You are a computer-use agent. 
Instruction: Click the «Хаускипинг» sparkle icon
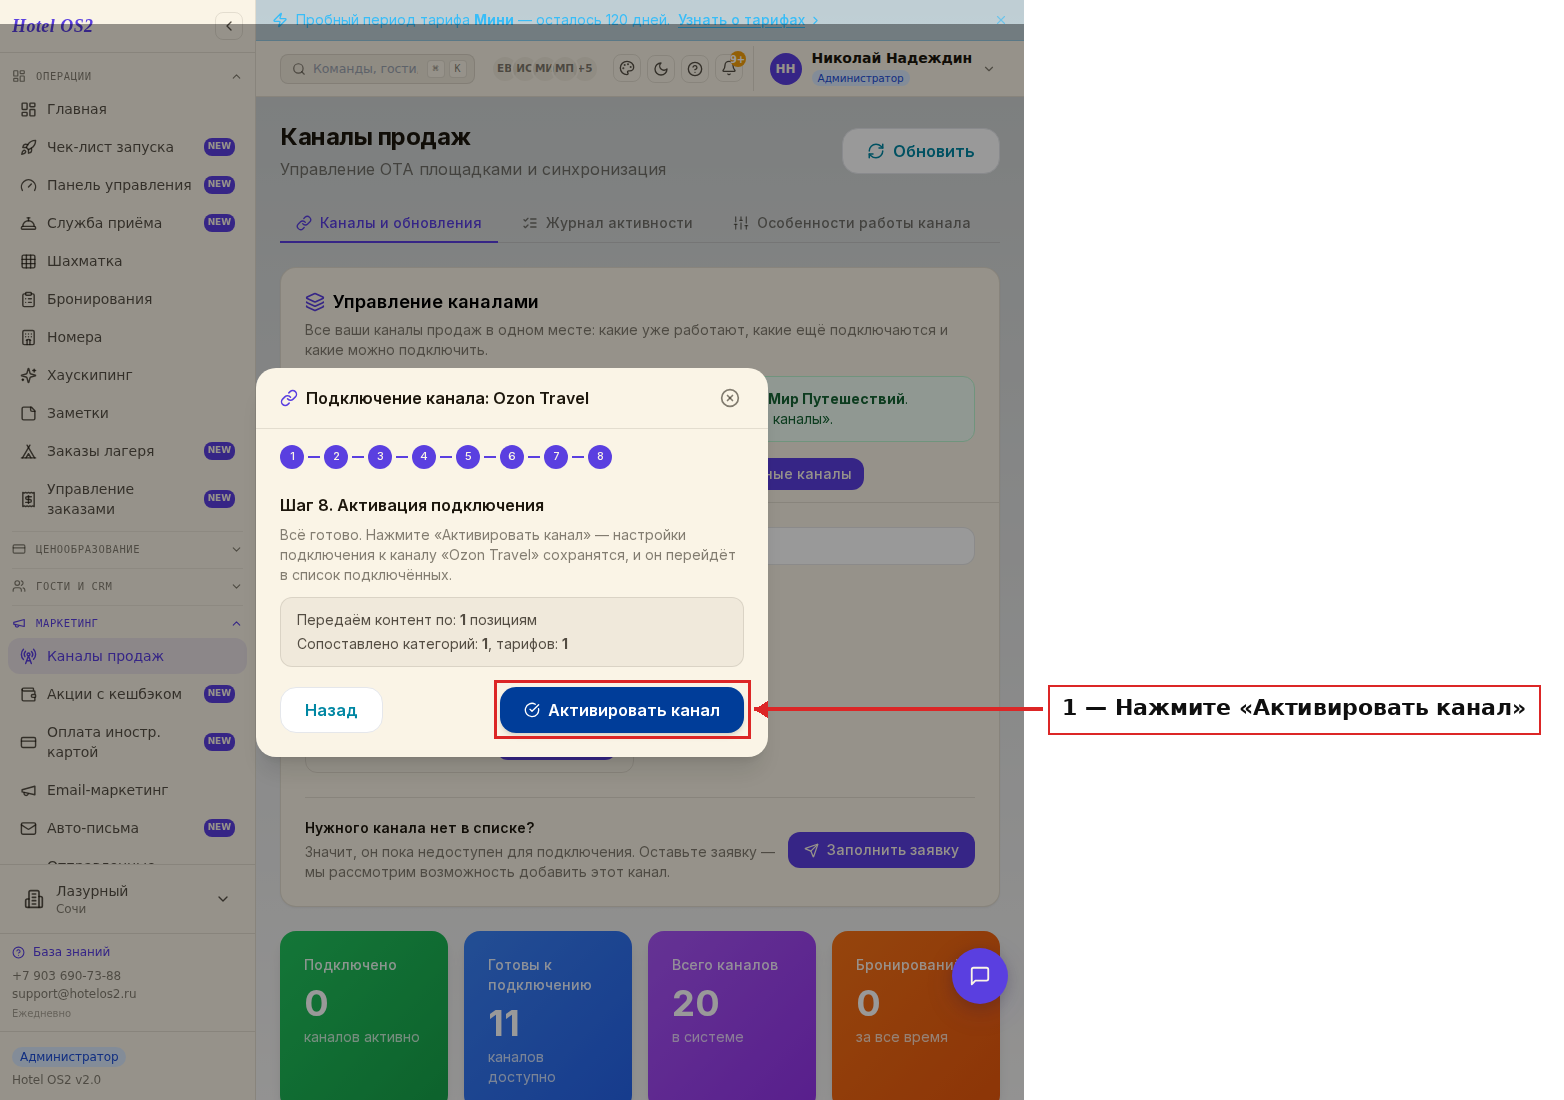coord(29,375)
